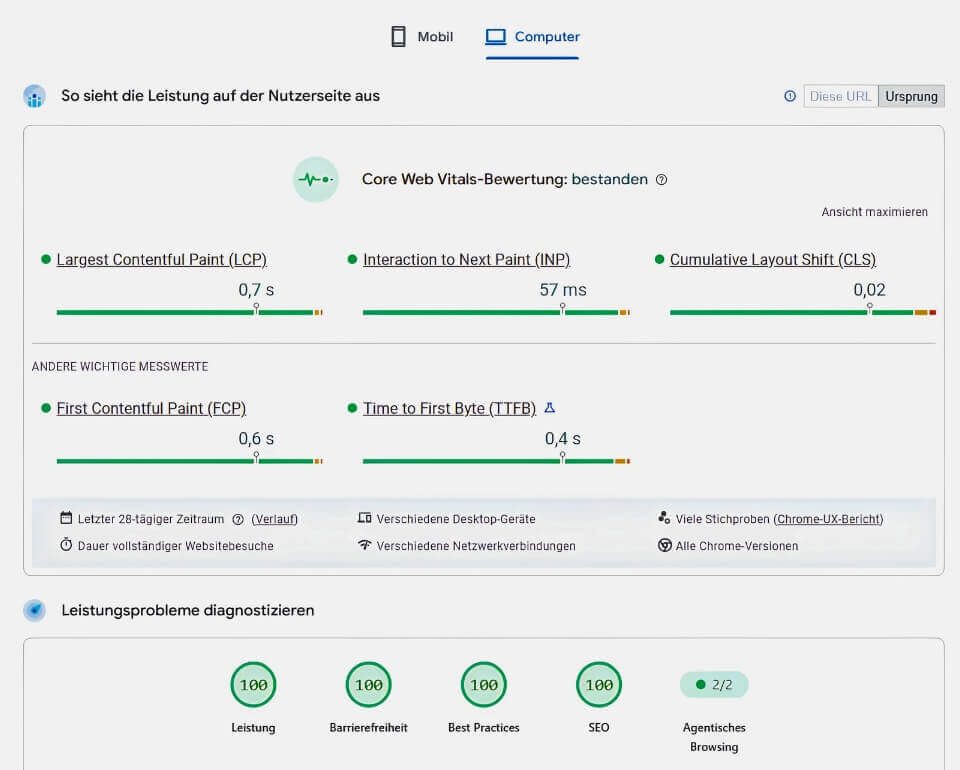Click Verschiedene Desktop-Geräte text

pyautogui.click(x=456, y=519)
